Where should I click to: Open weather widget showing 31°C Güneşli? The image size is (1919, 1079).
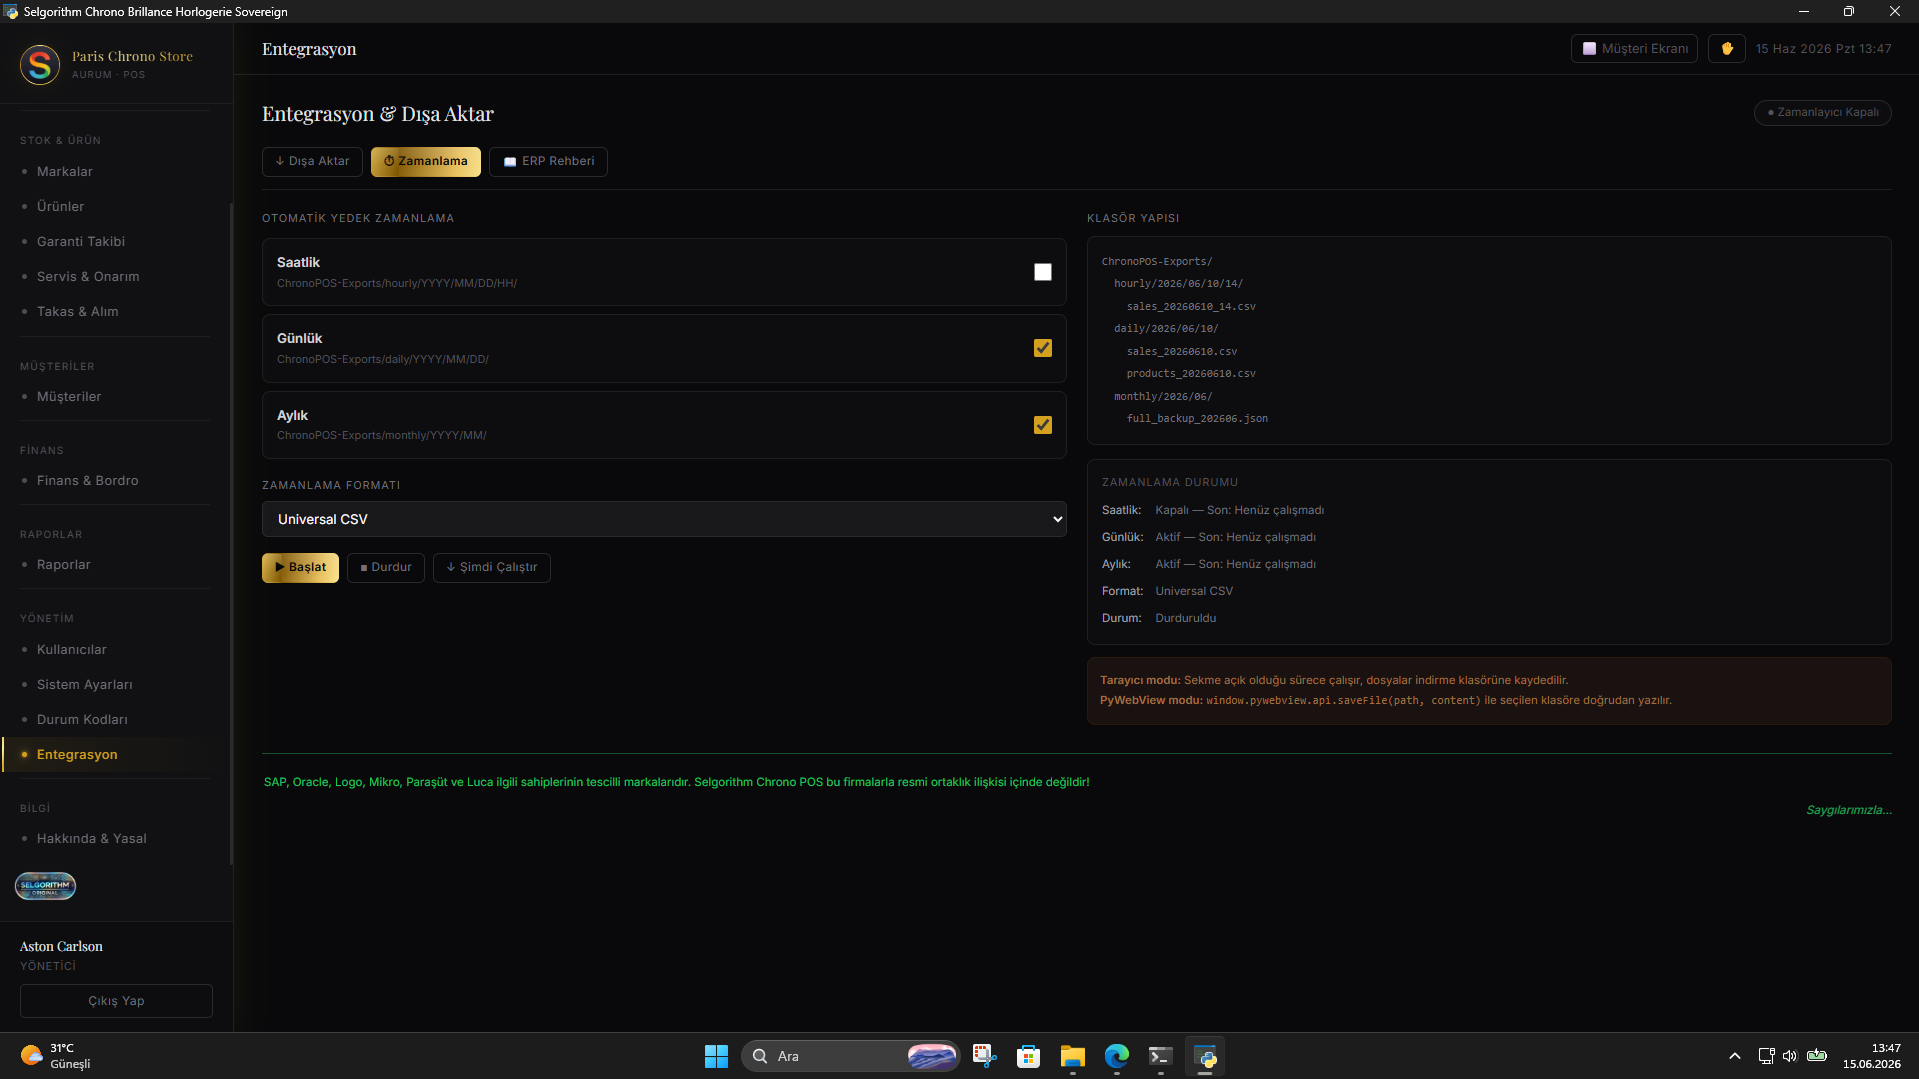point(56,1056)
